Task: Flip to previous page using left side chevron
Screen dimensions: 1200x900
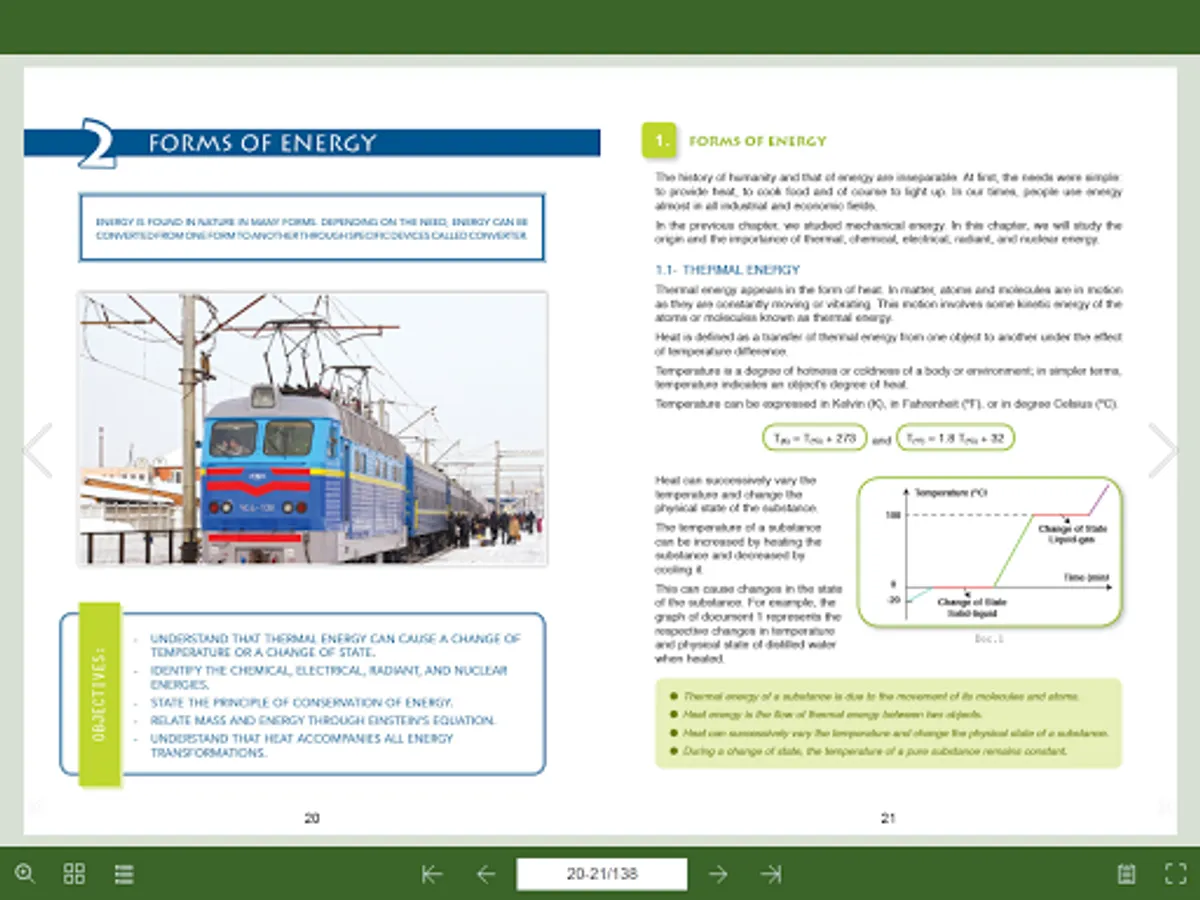Action: pos(37,450)
